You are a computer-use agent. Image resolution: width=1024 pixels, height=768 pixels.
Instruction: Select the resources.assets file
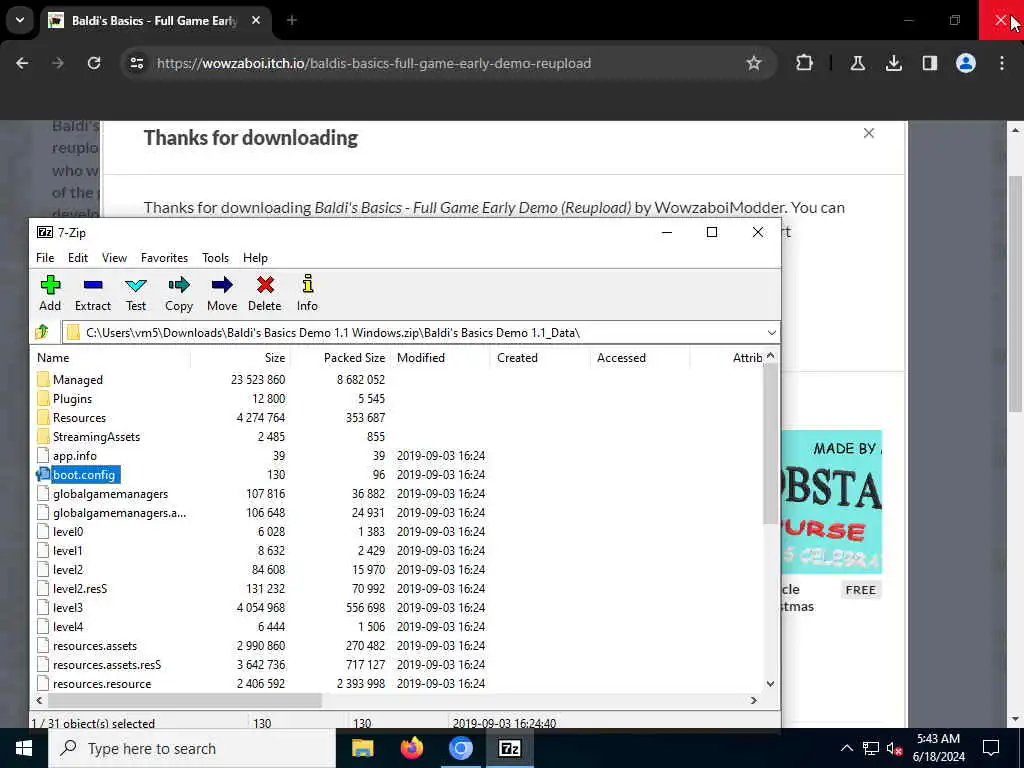coord(87,646)
